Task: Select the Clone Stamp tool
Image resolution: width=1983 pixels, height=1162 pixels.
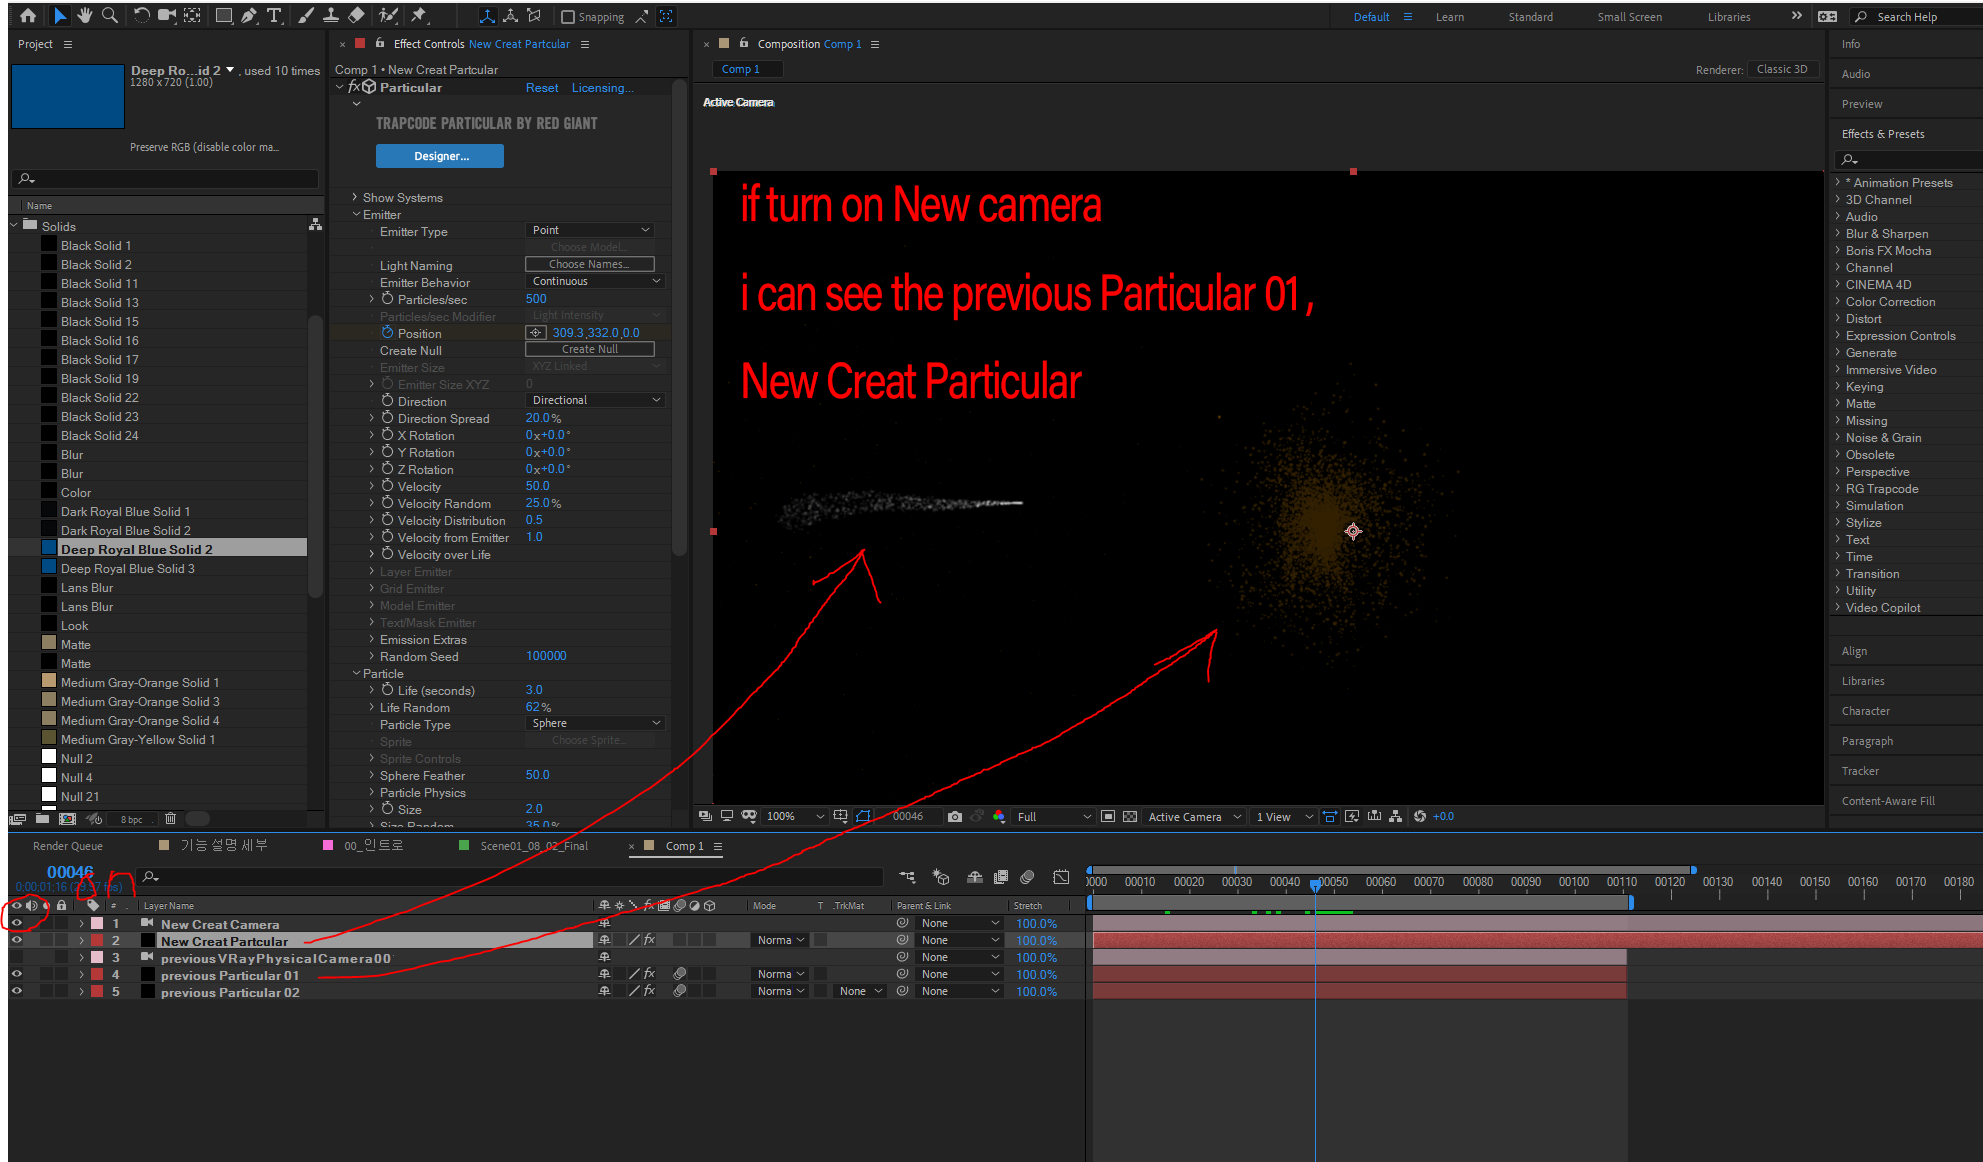Action: point(331,16)
